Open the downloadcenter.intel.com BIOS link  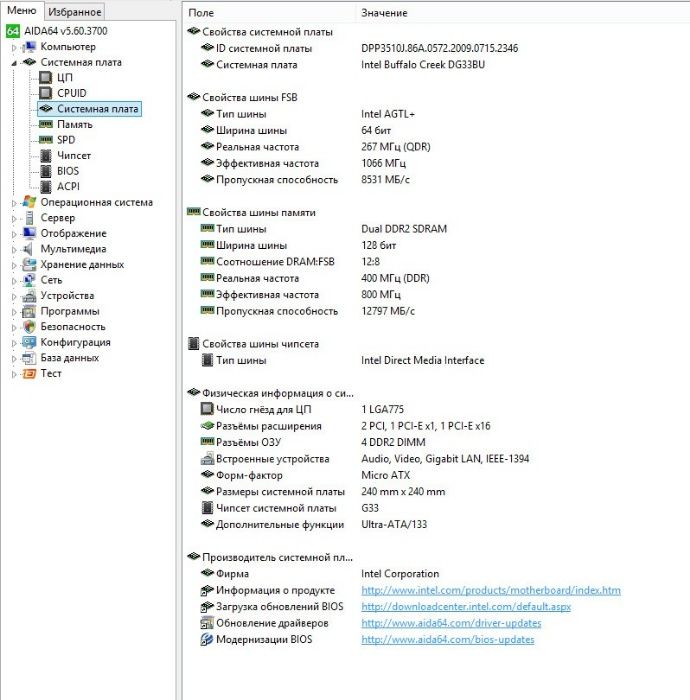tap(466, 606)
